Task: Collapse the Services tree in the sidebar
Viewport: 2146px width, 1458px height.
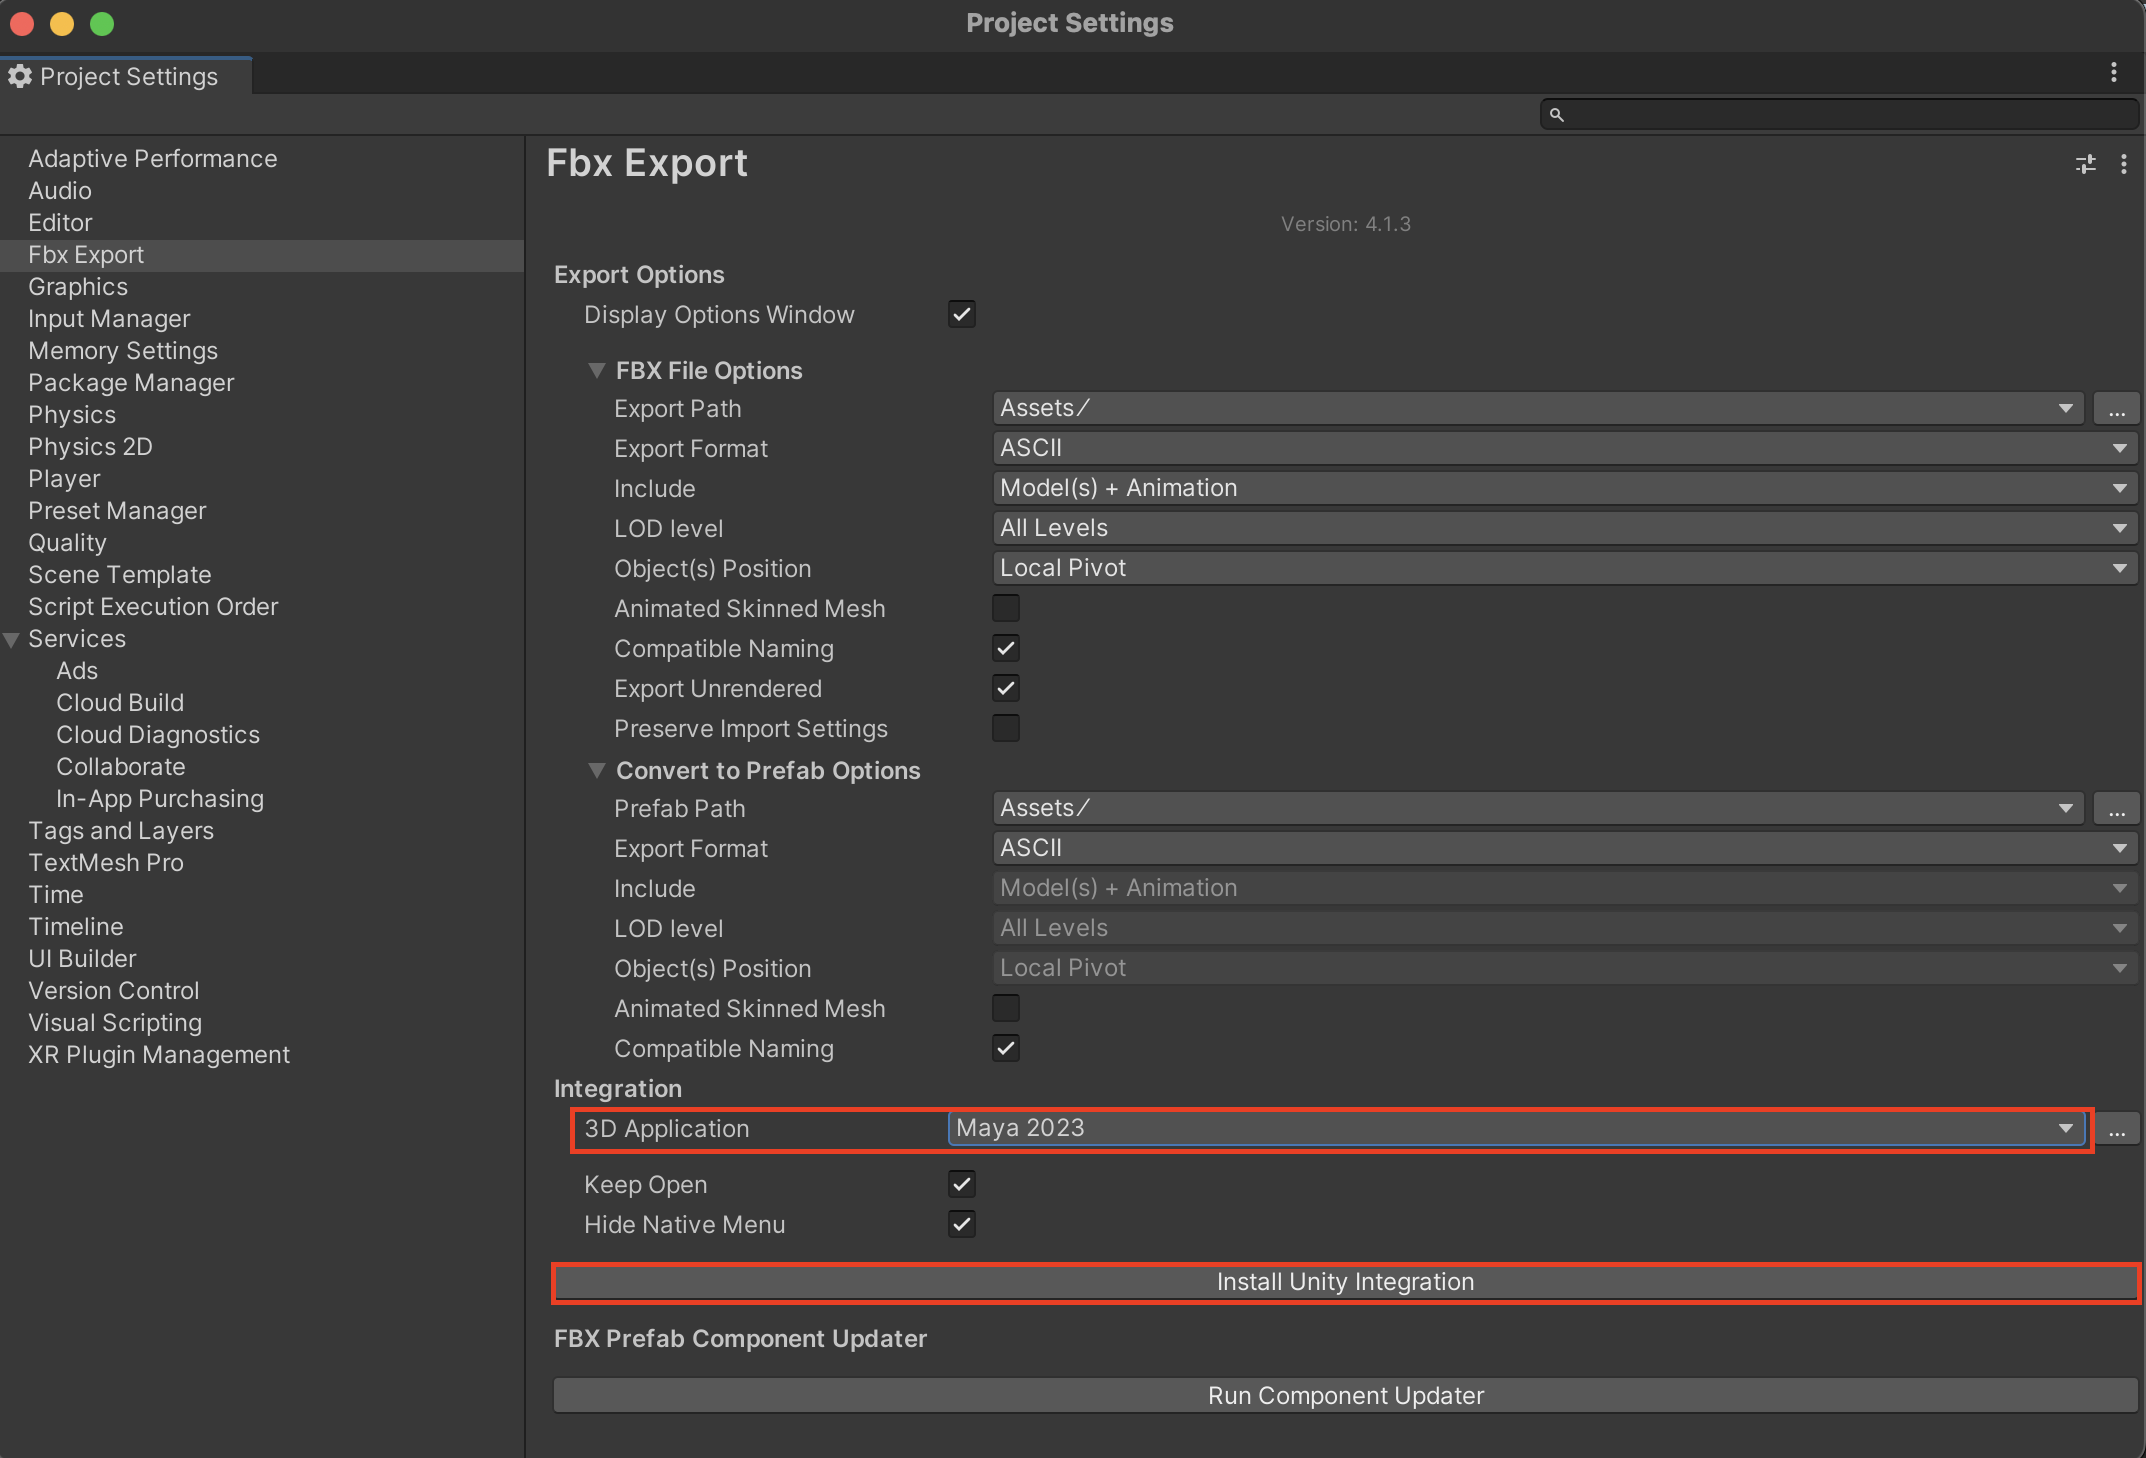Action: click(x=11, y=639)
